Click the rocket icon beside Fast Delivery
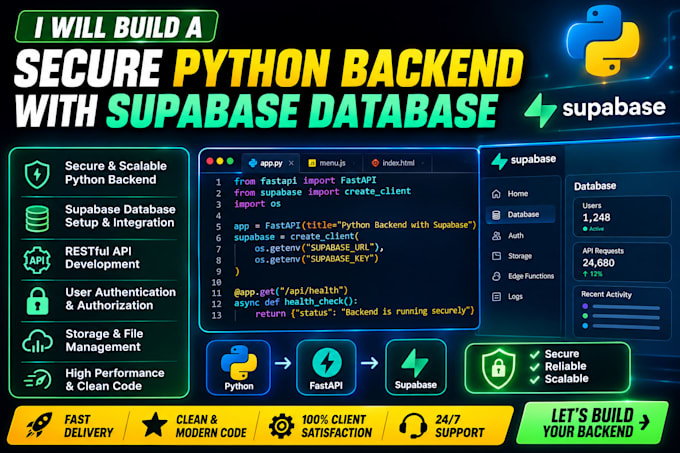This screenshot has height=453, width=680. click(39, 425)
